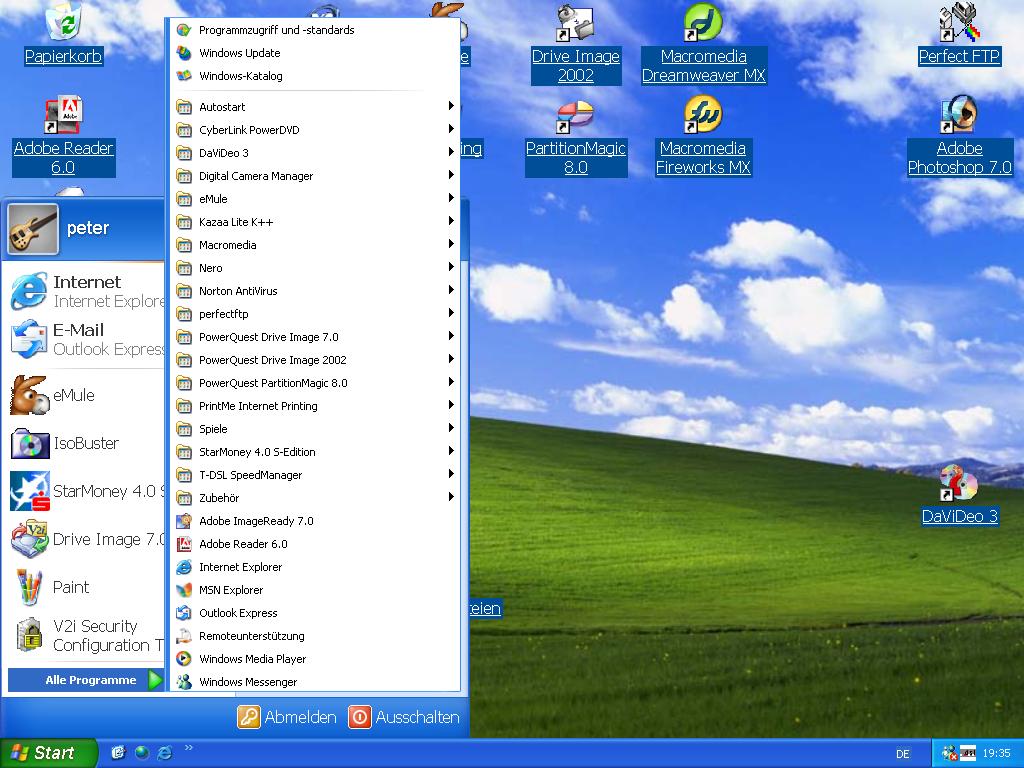1024x768 pixels.
Task: Click the DE language indicator in taskbar
Action: (903, 754)
